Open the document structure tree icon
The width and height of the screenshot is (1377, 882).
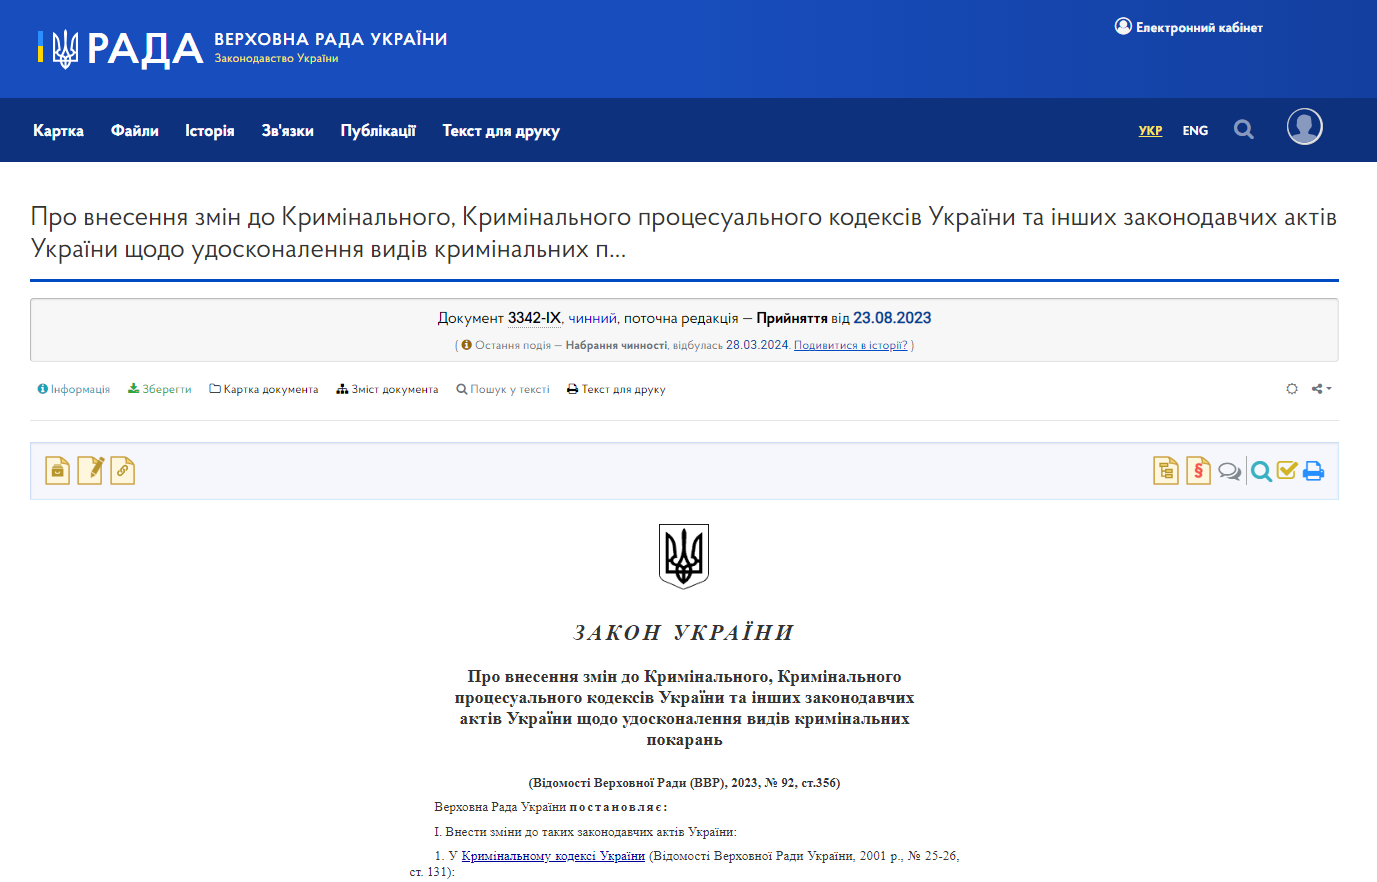1166,470
